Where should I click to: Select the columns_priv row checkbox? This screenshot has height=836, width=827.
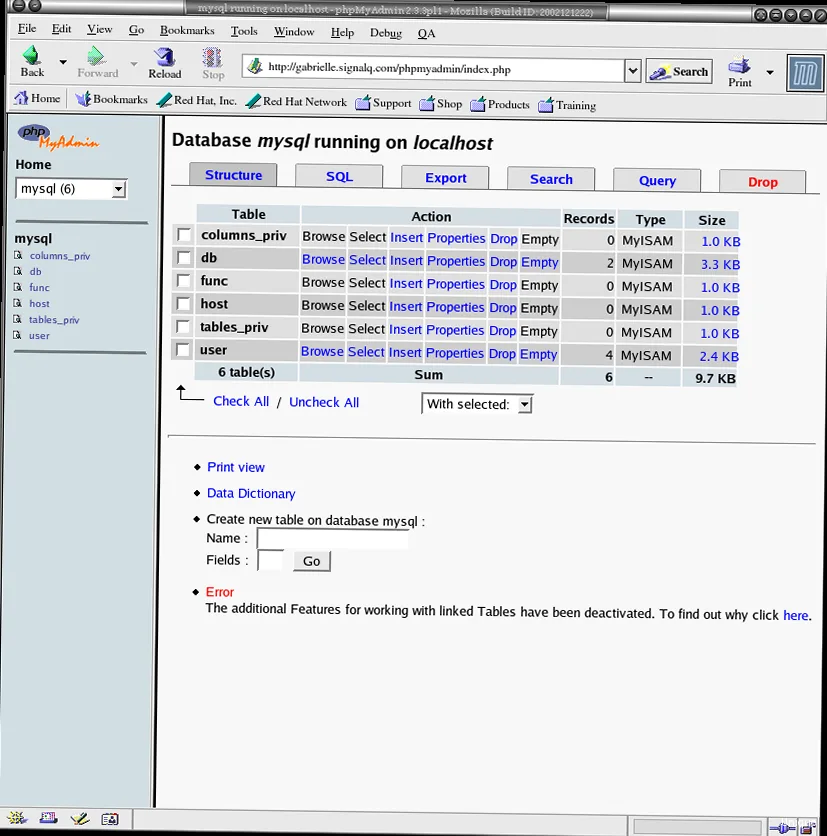[183, 236]
